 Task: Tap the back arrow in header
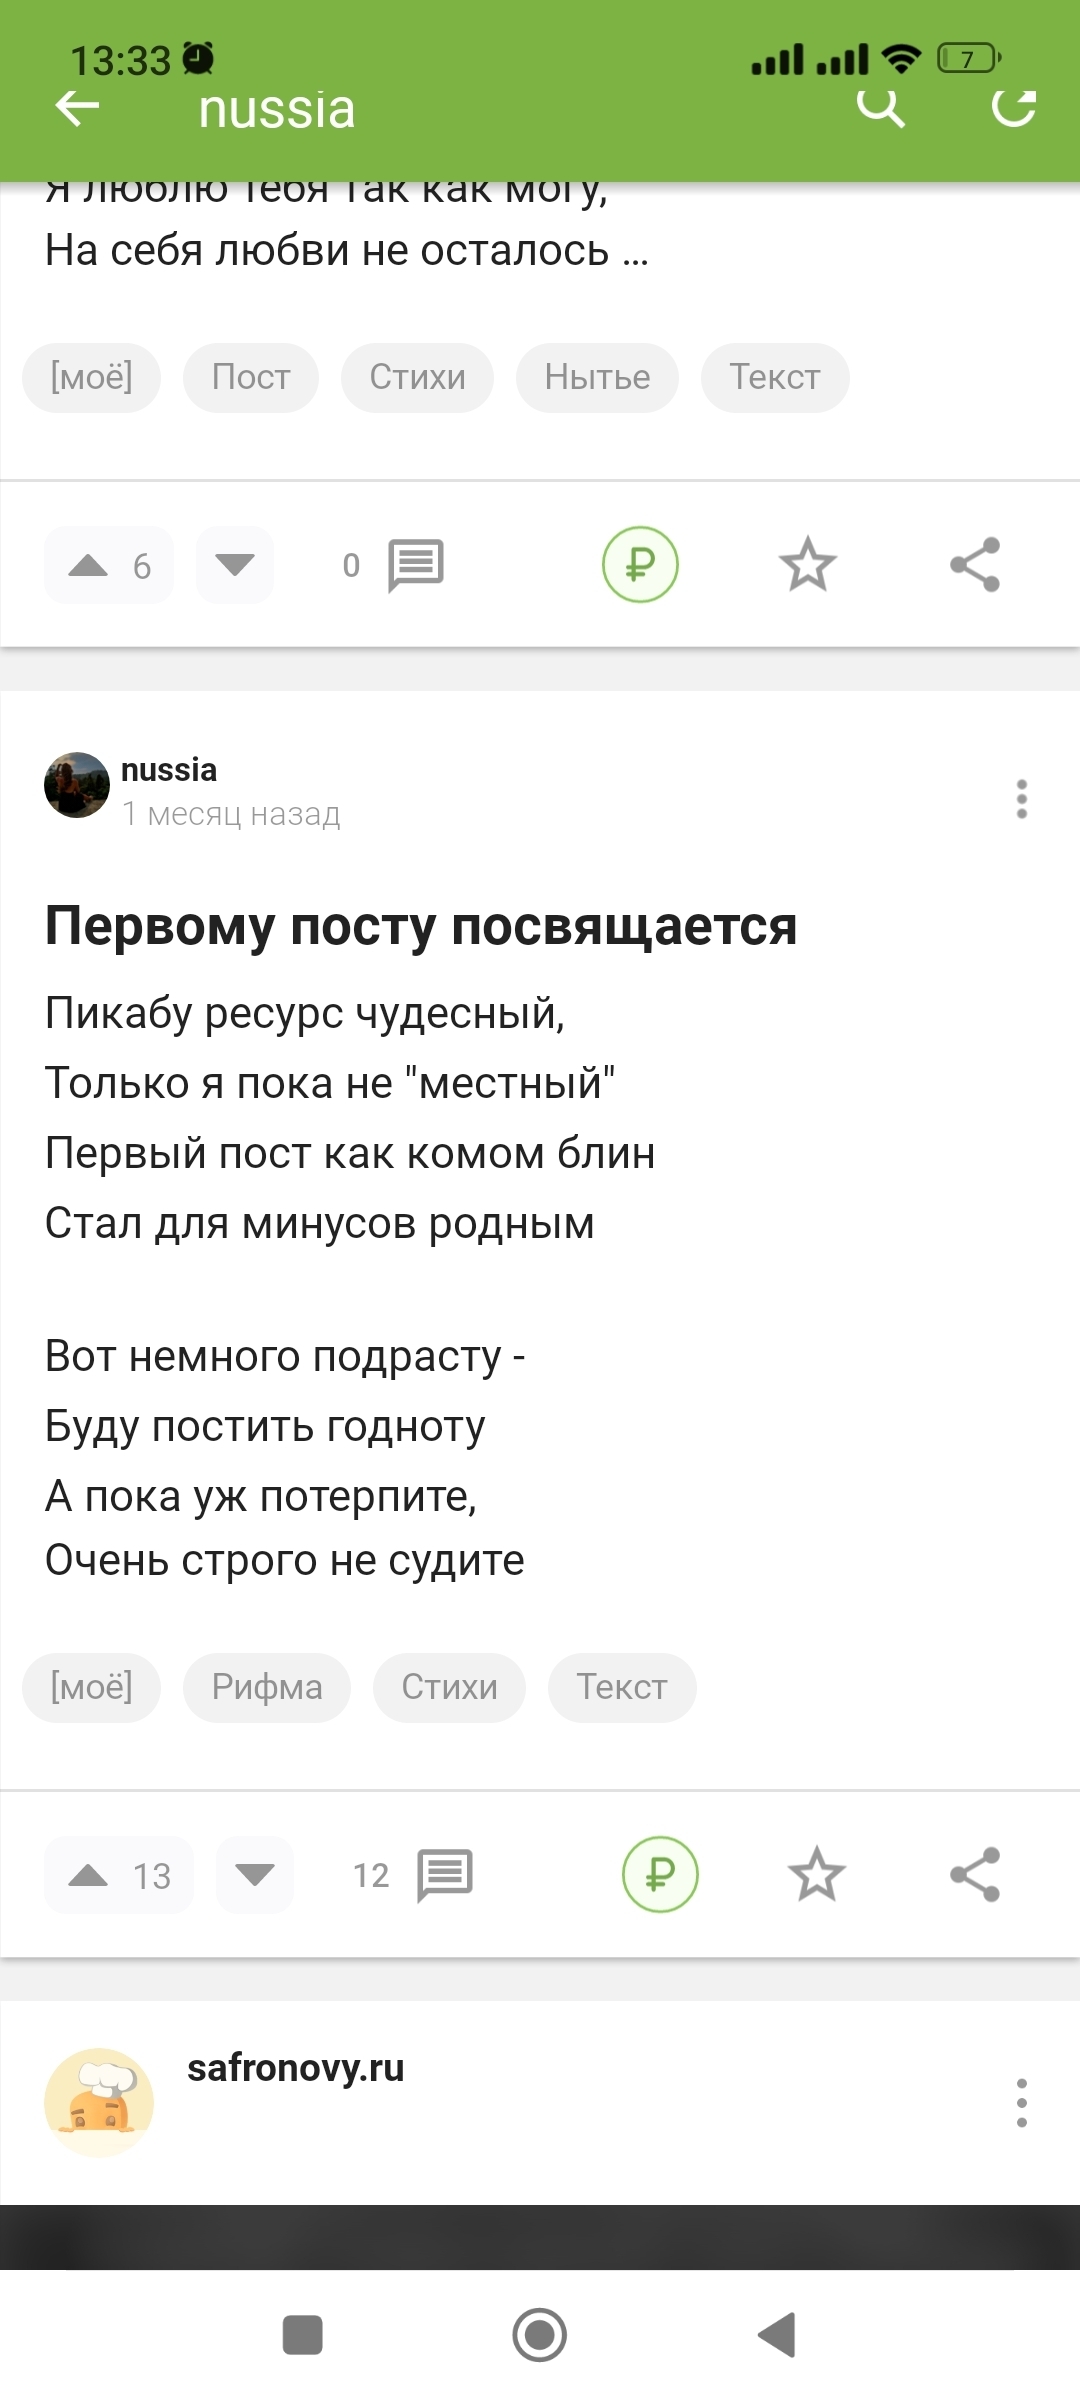77,108
